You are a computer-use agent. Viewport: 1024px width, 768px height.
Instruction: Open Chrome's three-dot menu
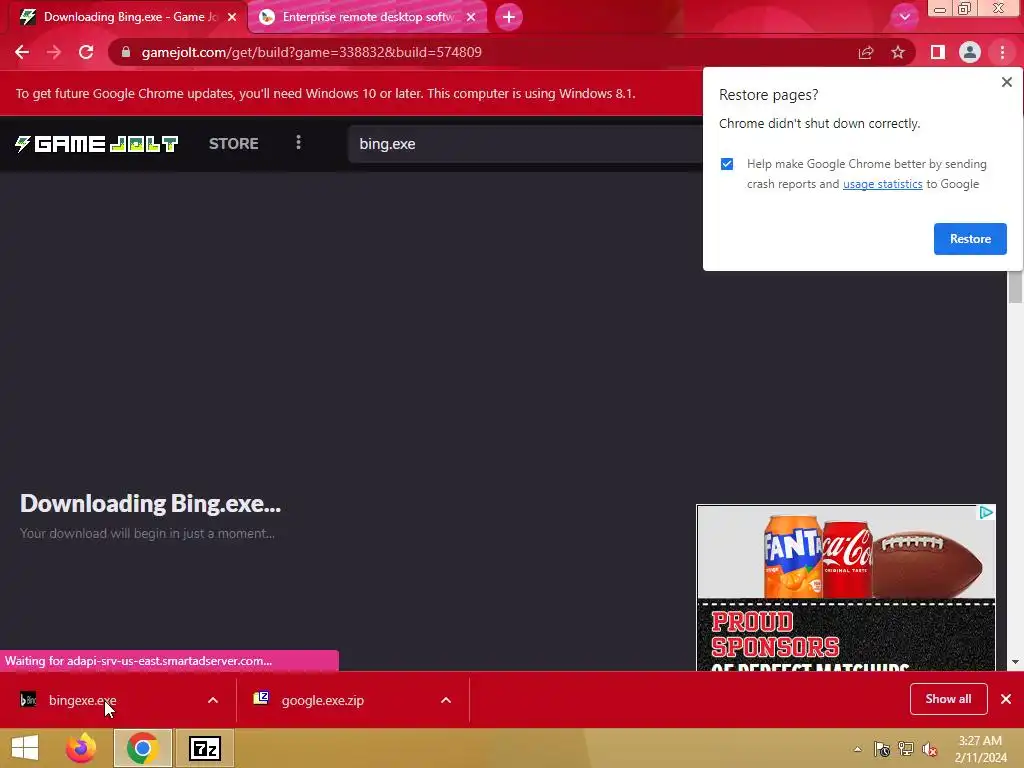pyautogui.click(x=1002, y=52)
